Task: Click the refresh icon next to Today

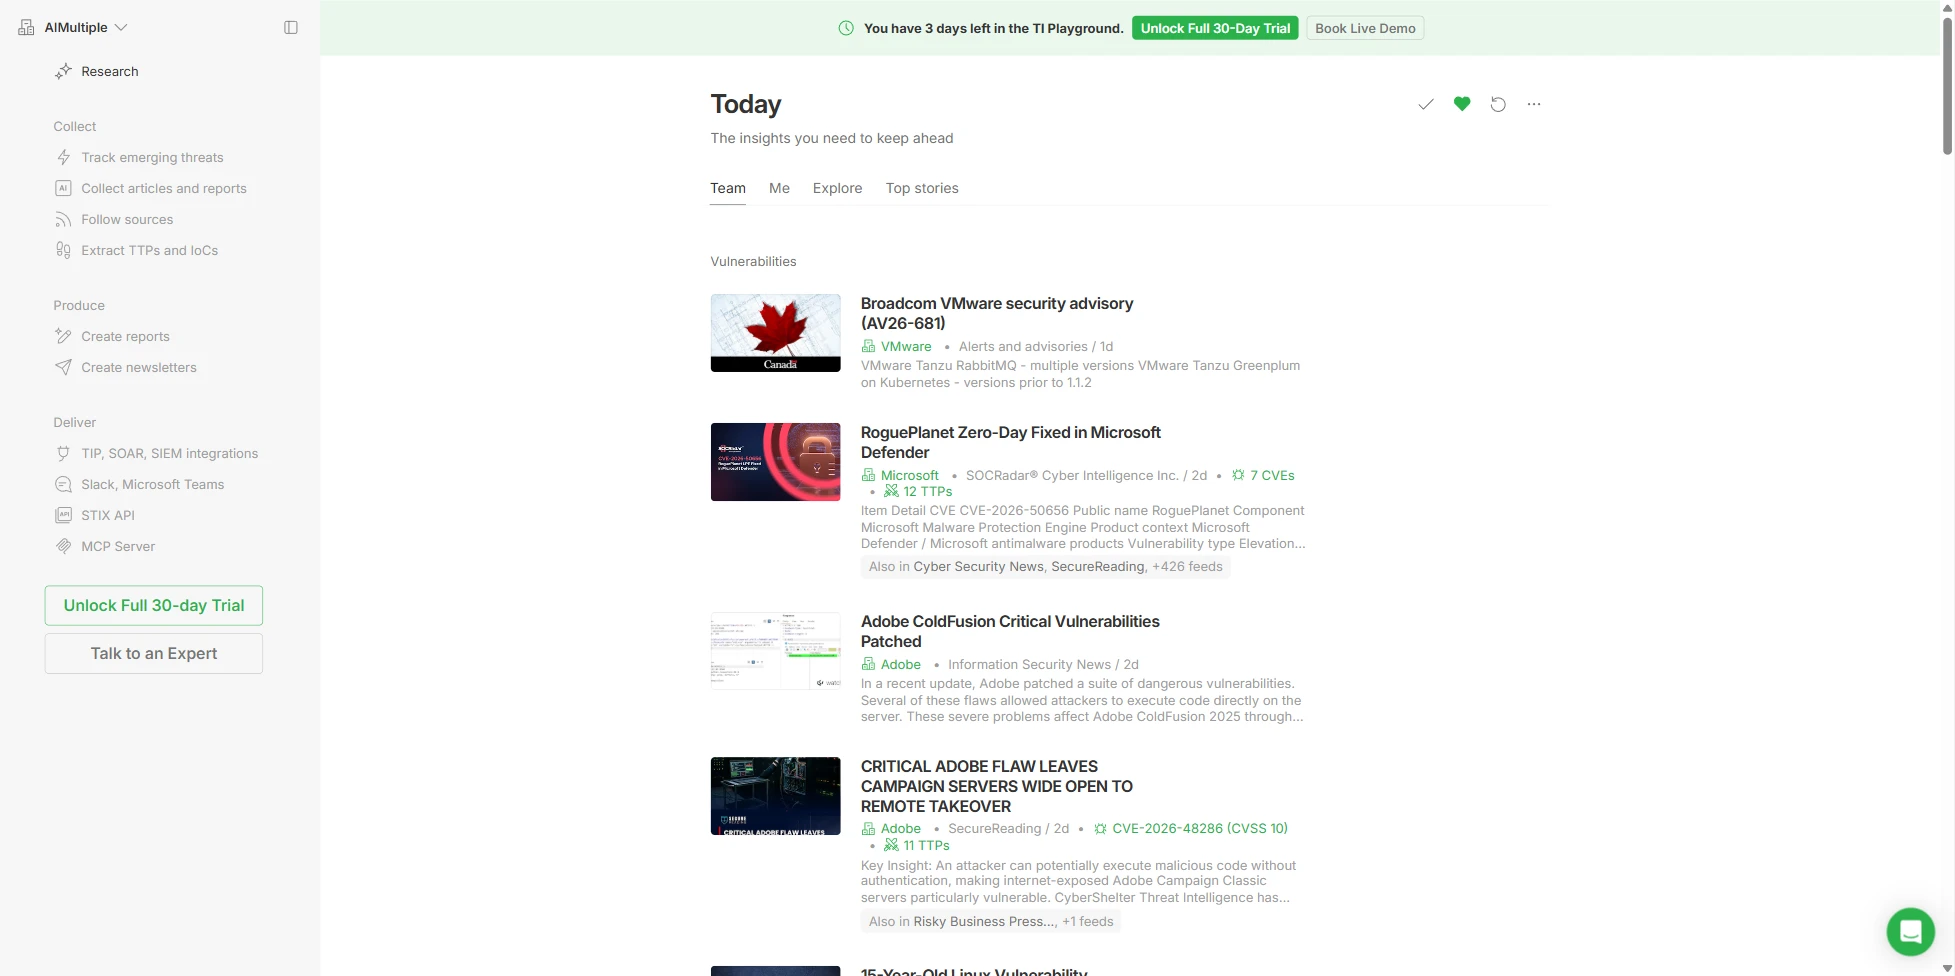Action: [1498, 104]
